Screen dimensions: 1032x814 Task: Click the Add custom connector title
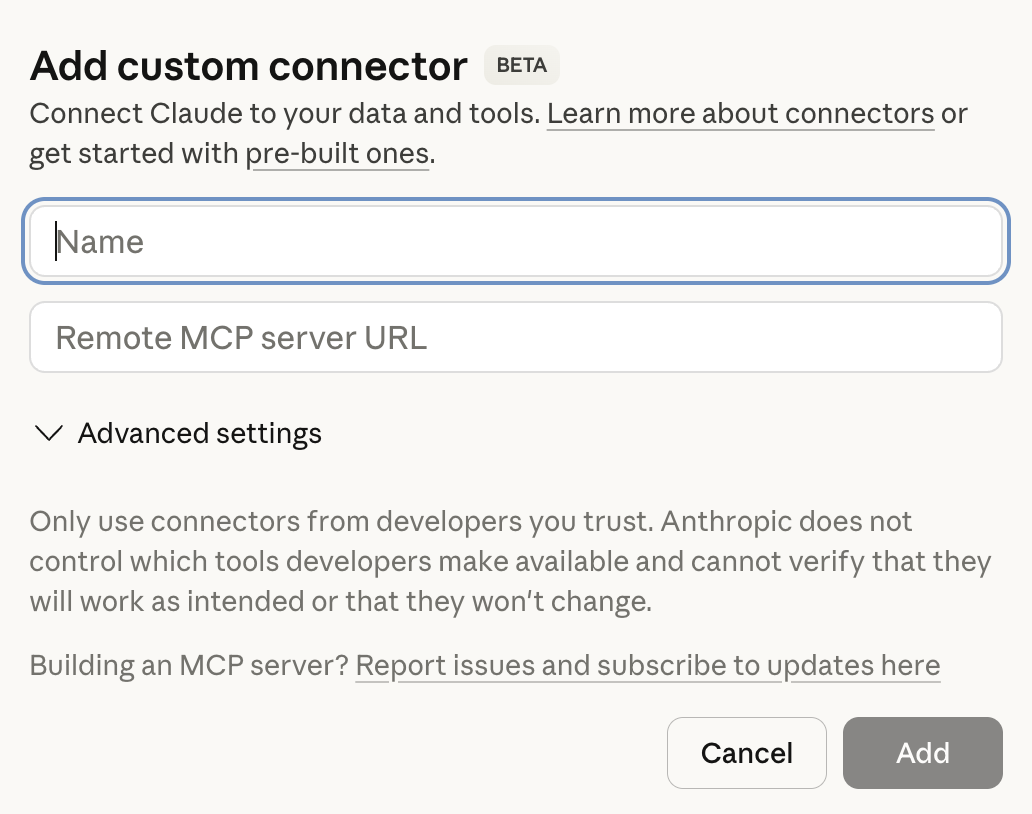[247, 65]
